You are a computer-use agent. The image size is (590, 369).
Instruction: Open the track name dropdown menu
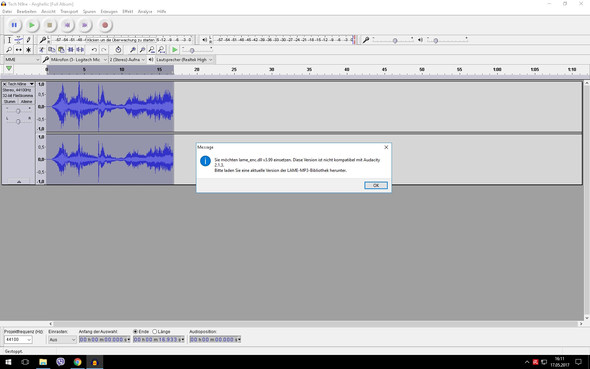(21, 84)
